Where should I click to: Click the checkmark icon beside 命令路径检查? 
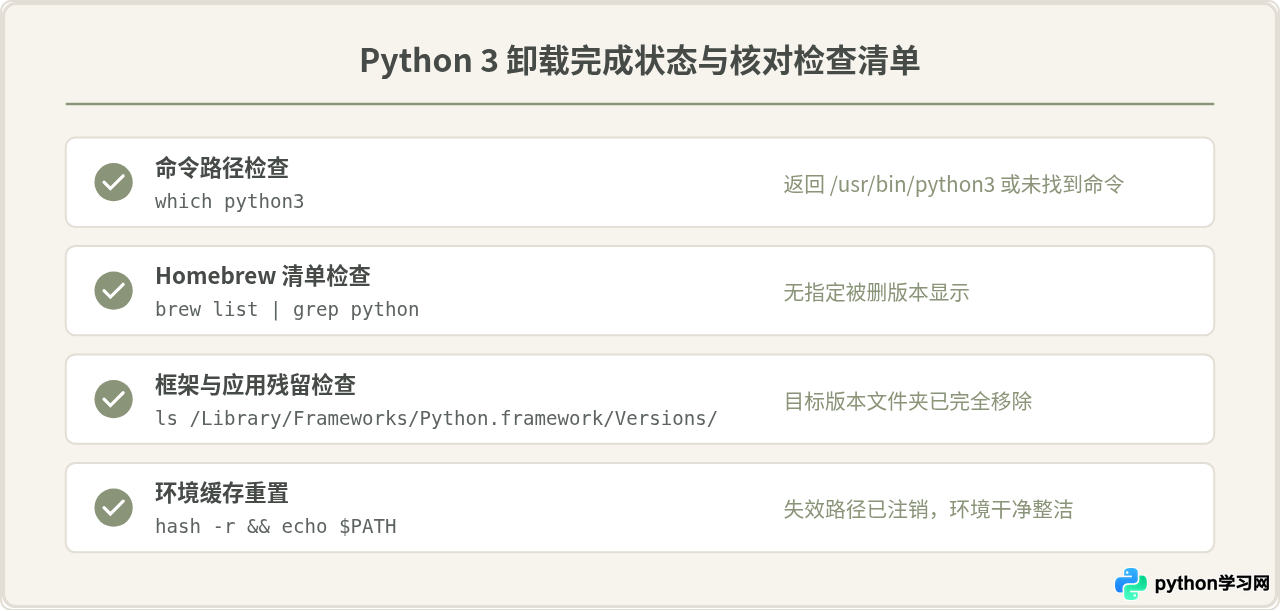click(x=114, y=182)
